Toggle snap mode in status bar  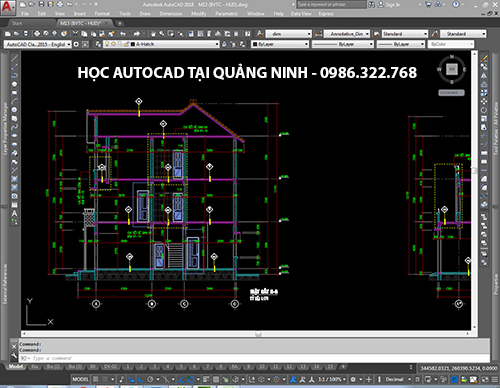105,379
